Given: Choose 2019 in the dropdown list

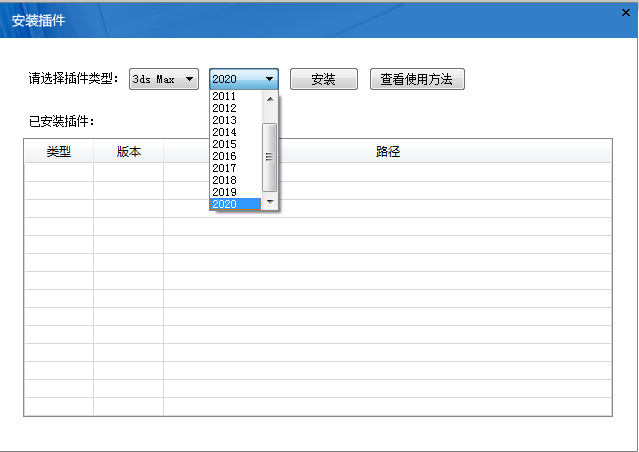Looking at the screenshot, I should (225, 192).
